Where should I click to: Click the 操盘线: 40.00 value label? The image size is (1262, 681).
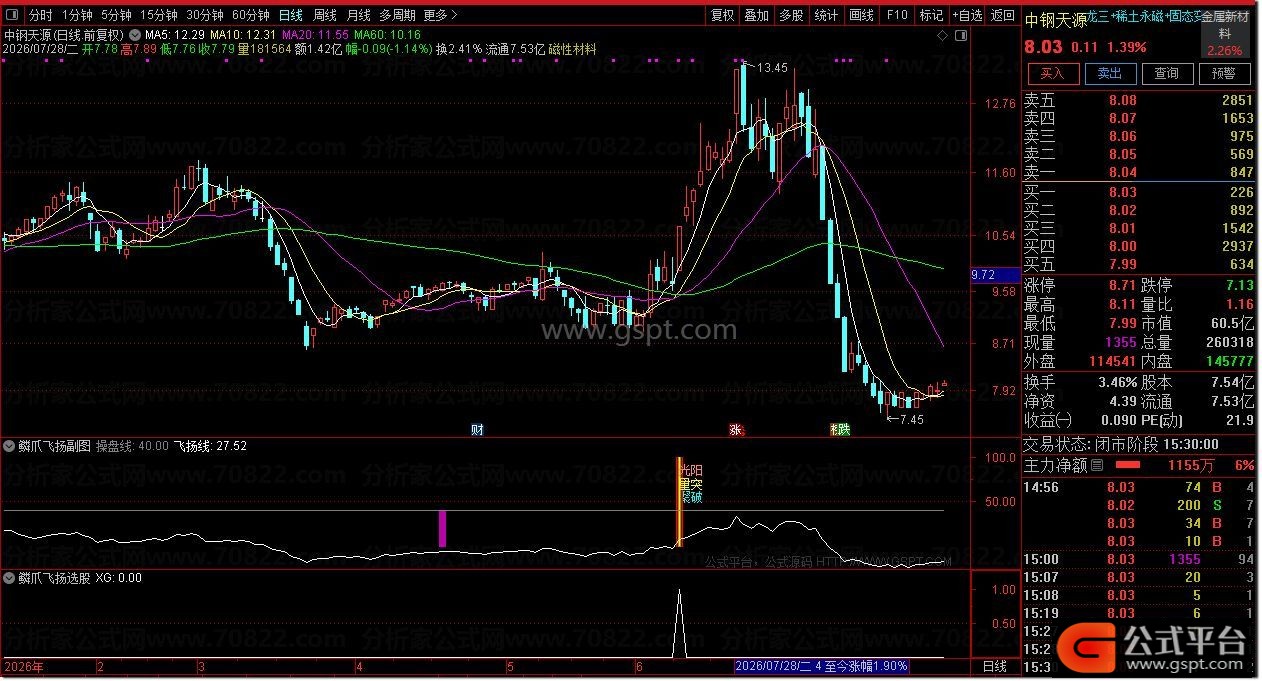point(132,446)
